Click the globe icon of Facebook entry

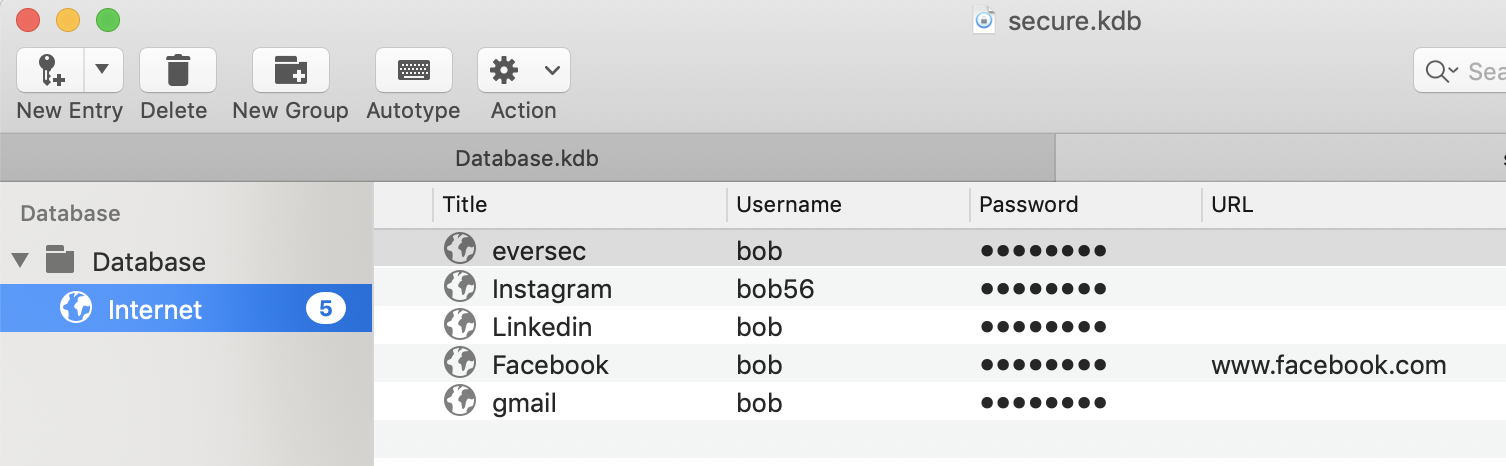(460, 362)
